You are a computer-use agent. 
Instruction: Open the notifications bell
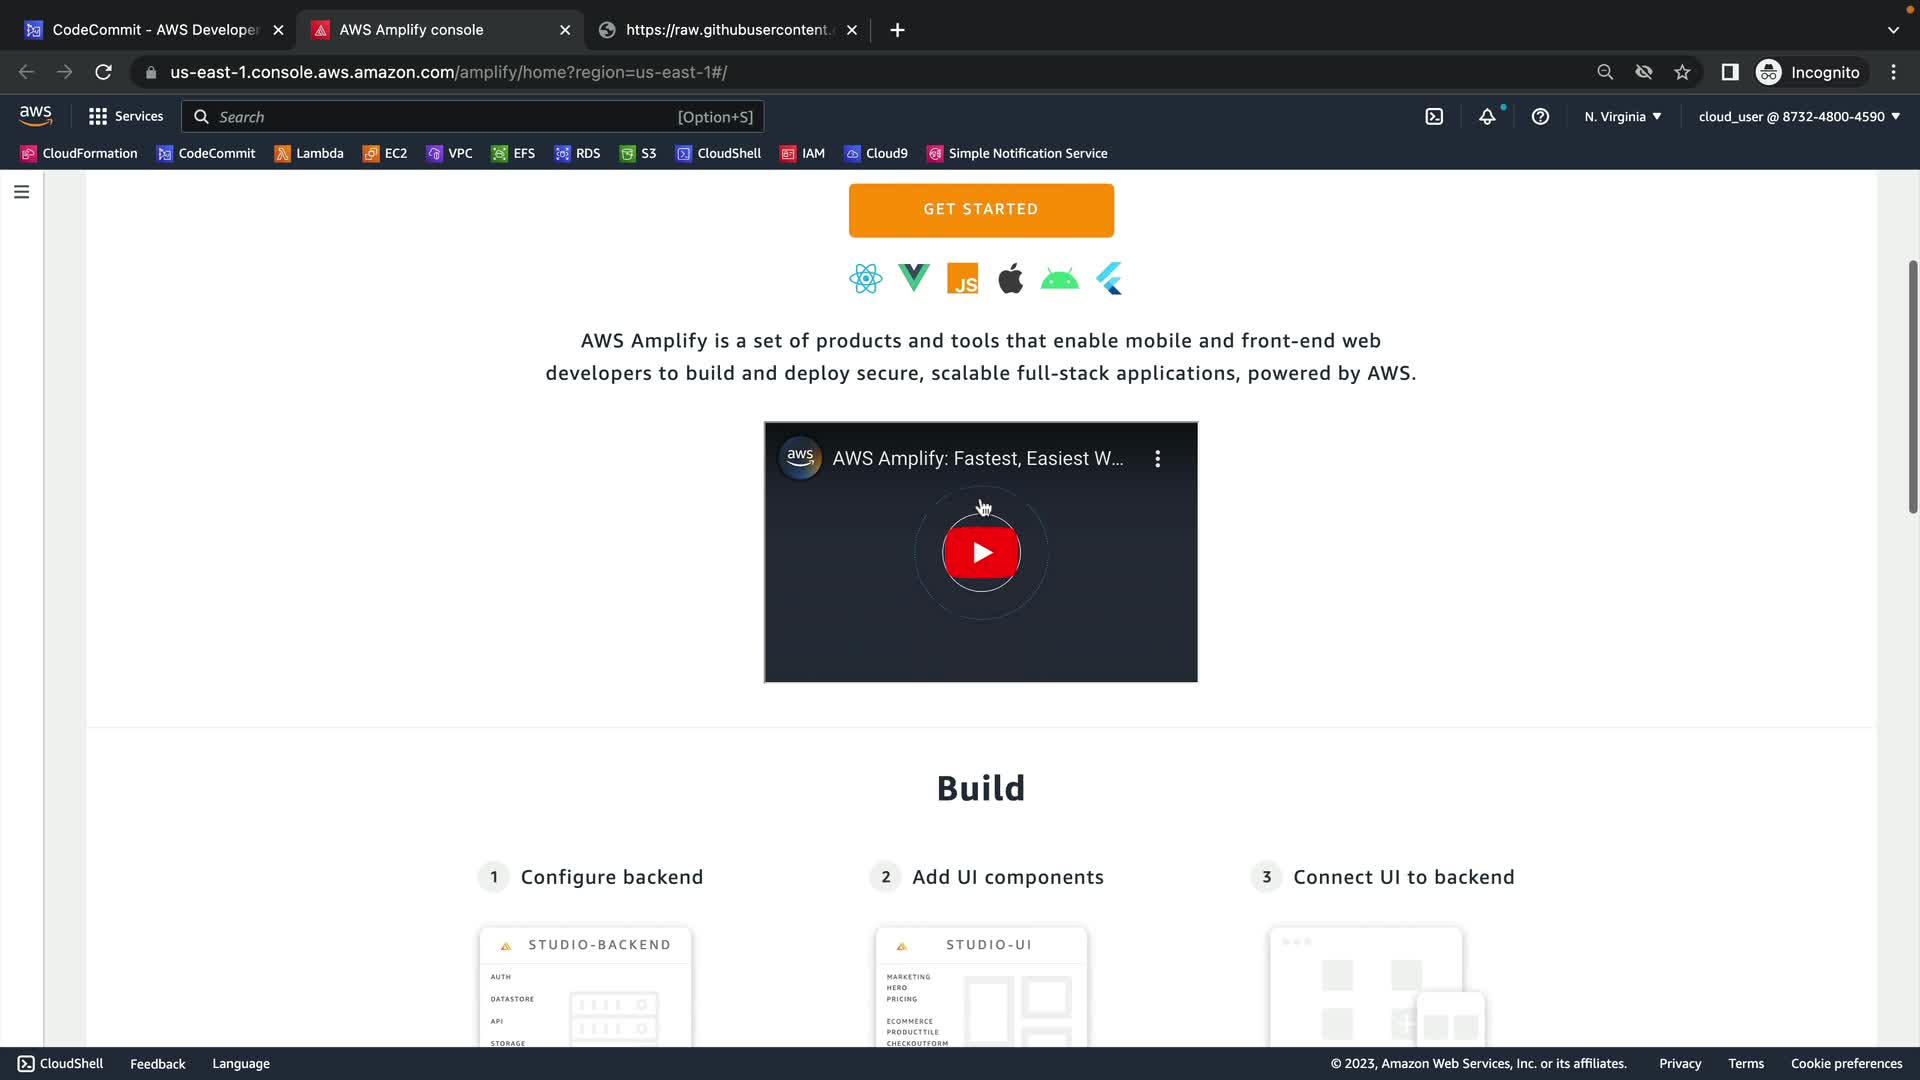coord(1487,117)
